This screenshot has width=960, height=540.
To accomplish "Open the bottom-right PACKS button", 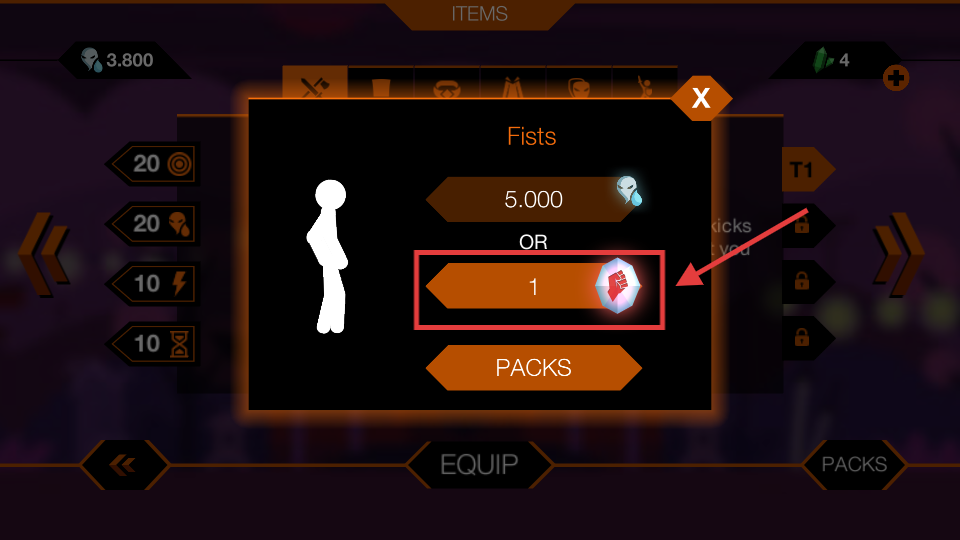I will coord(854,465).
